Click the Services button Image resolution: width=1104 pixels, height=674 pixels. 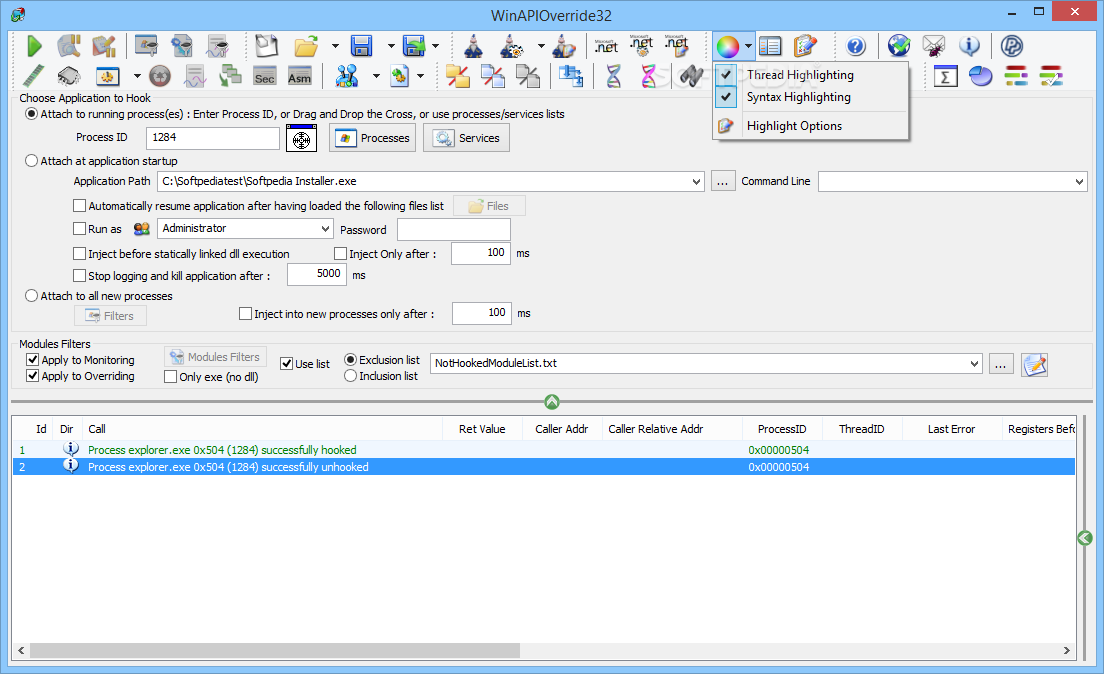pyautogui.click(x=466, y=138)
